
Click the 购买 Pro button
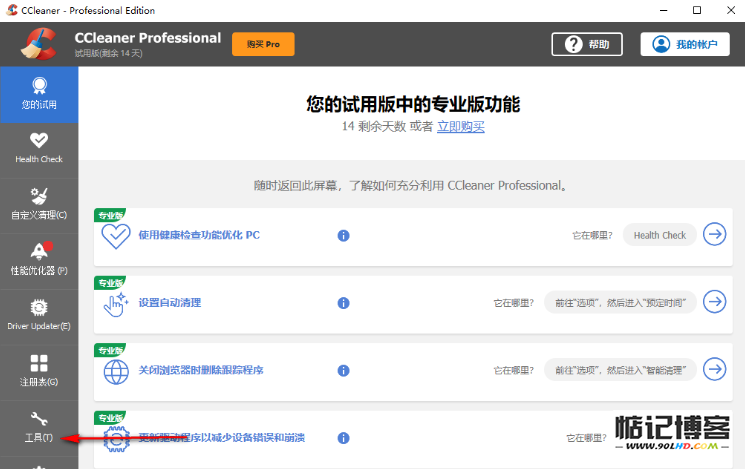263,44
